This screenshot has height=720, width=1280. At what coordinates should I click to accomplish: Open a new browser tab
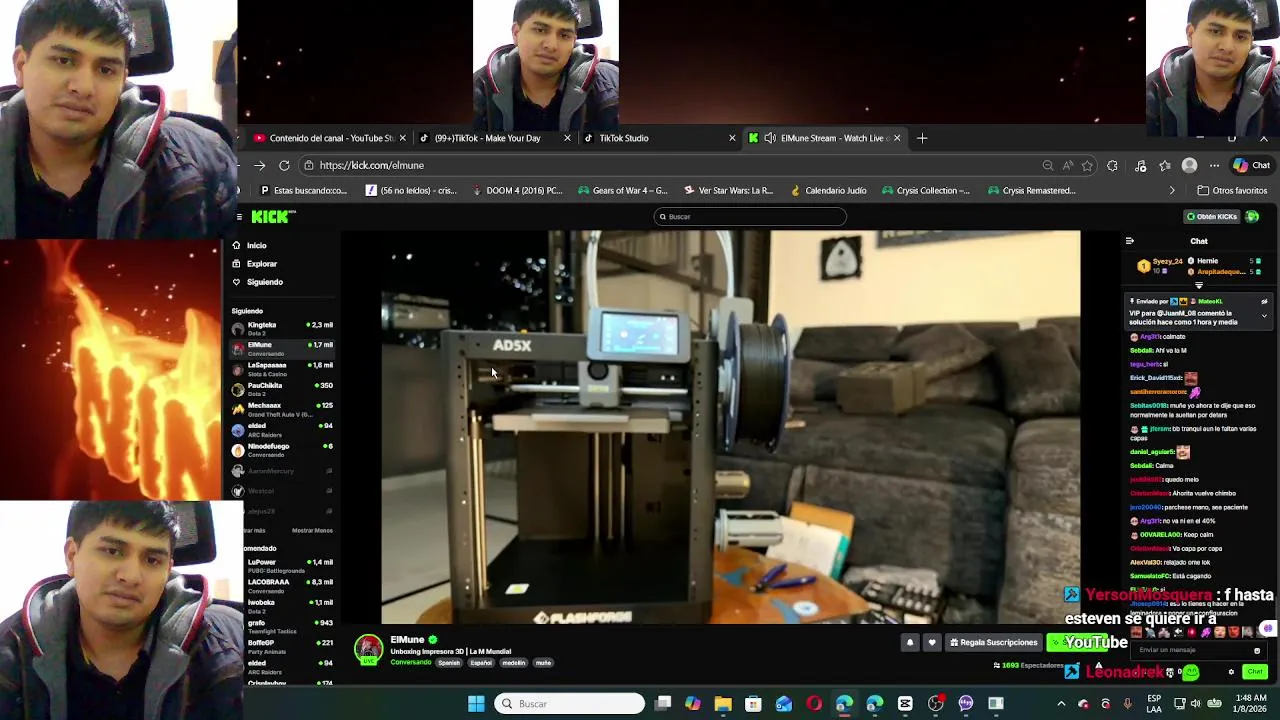coord(922,138)
